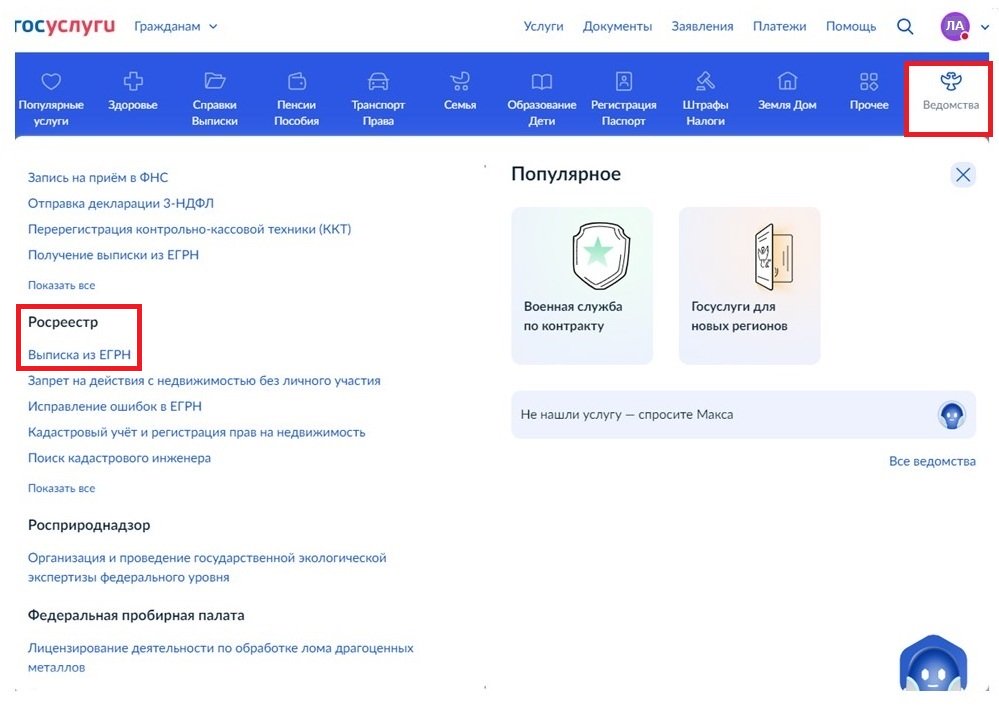Open the Военная служба по контракту card

coord(581,285)
